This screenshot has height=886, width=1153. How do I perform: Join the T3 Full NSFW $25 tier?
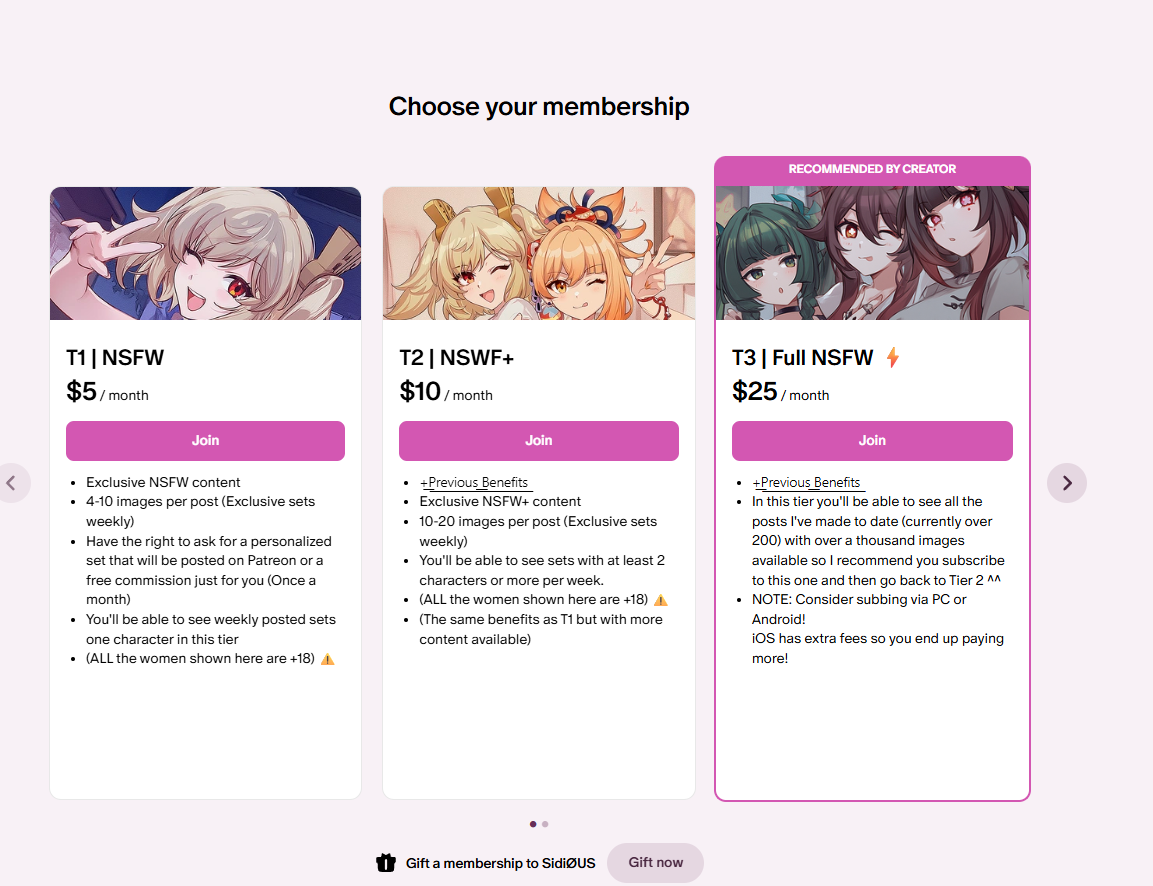click(x=872, y=440)
